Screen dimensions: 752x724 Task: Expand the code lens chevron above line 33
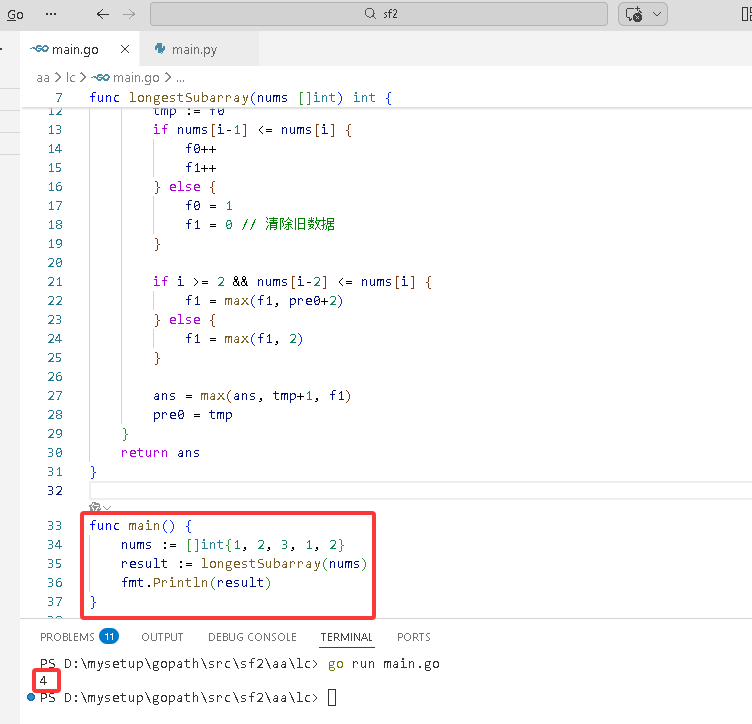(x=107, y=507)
